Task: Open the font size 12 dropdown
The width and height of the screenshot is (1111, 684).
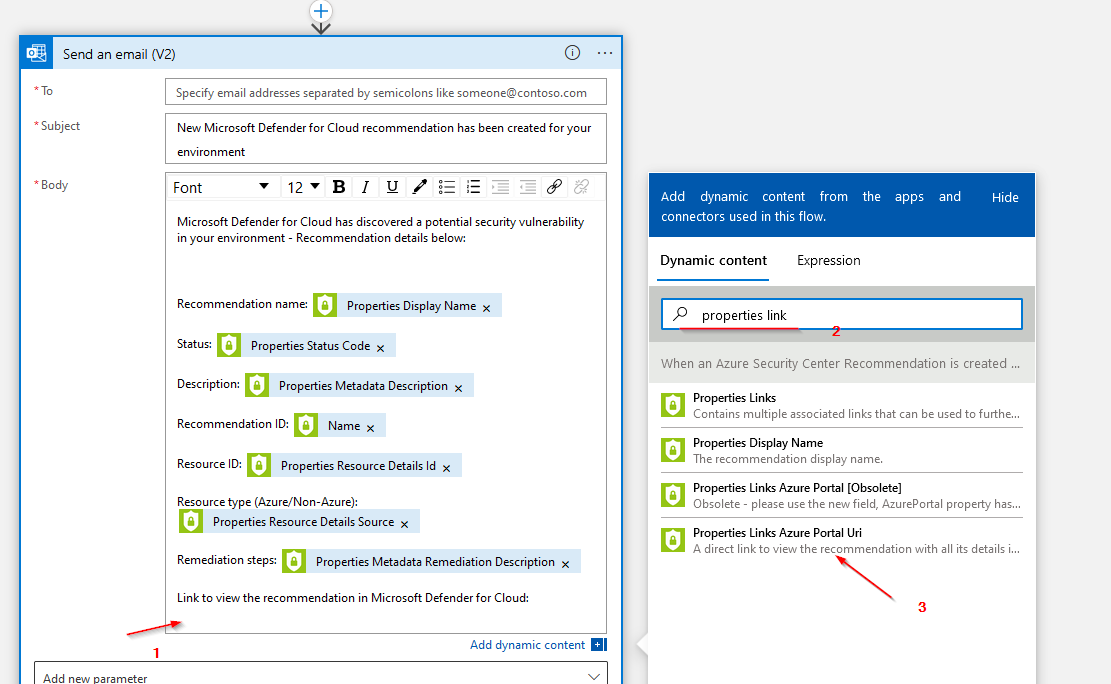Action: [x=303, y=187]
